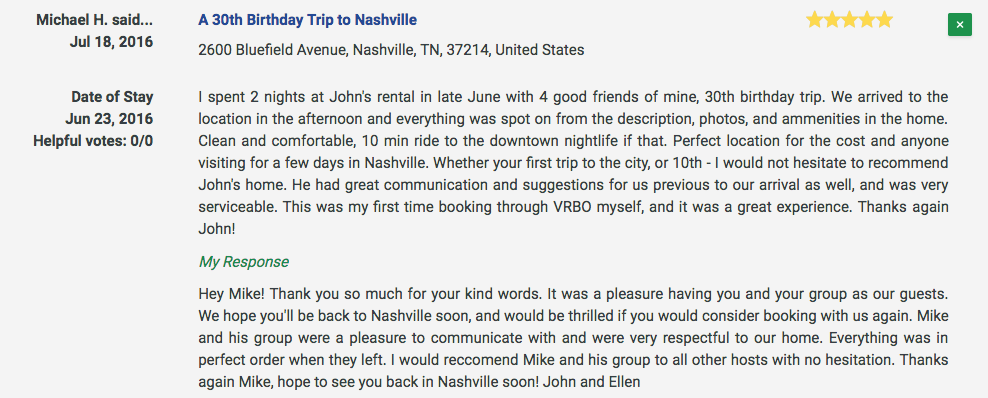The width and height of the screenshot is (988, 398).
Task: Click the 2600 Bluefield Avenue address line
Action: [391, 50]
